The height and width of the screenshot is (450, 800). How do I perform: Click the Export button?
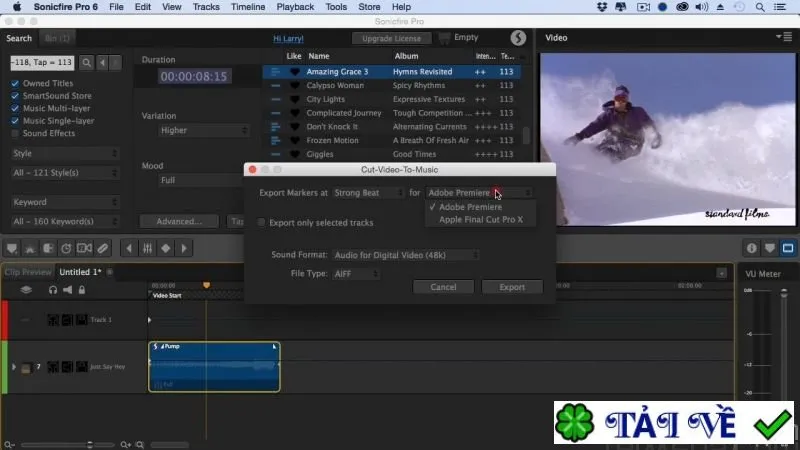512,287
